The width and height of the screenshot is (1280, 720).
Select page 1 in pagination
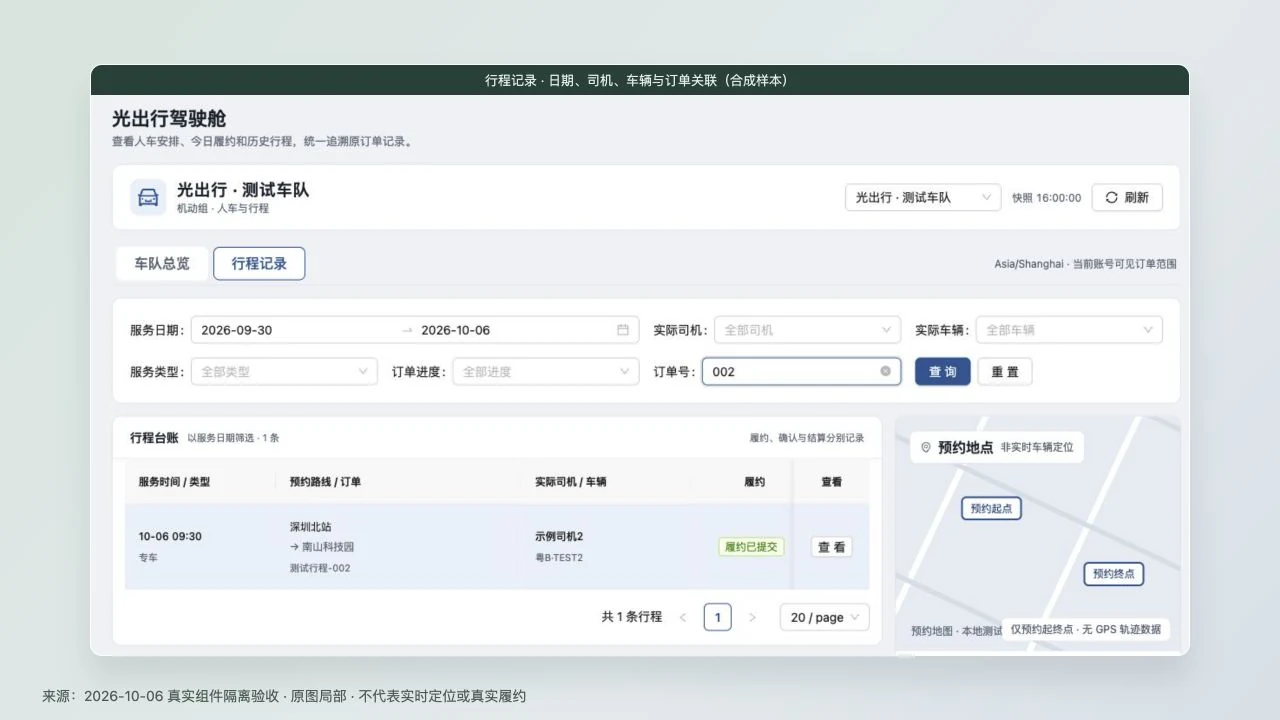(717, 617)
